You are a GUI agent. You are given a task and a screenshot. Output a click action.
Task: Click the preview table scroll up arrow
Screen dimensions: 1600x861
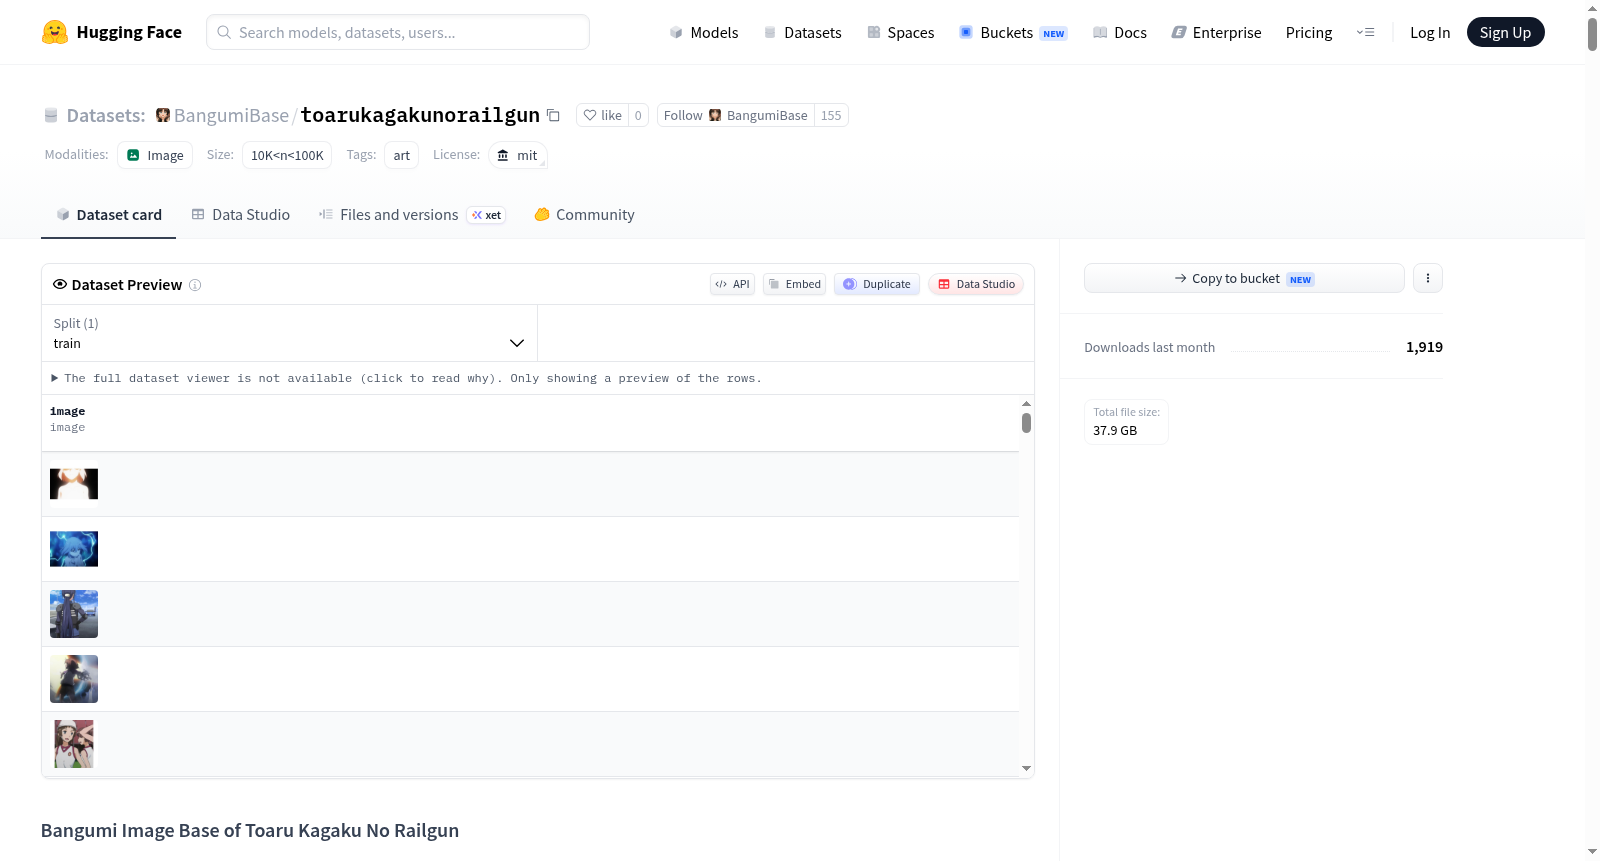click(1026, 404)
